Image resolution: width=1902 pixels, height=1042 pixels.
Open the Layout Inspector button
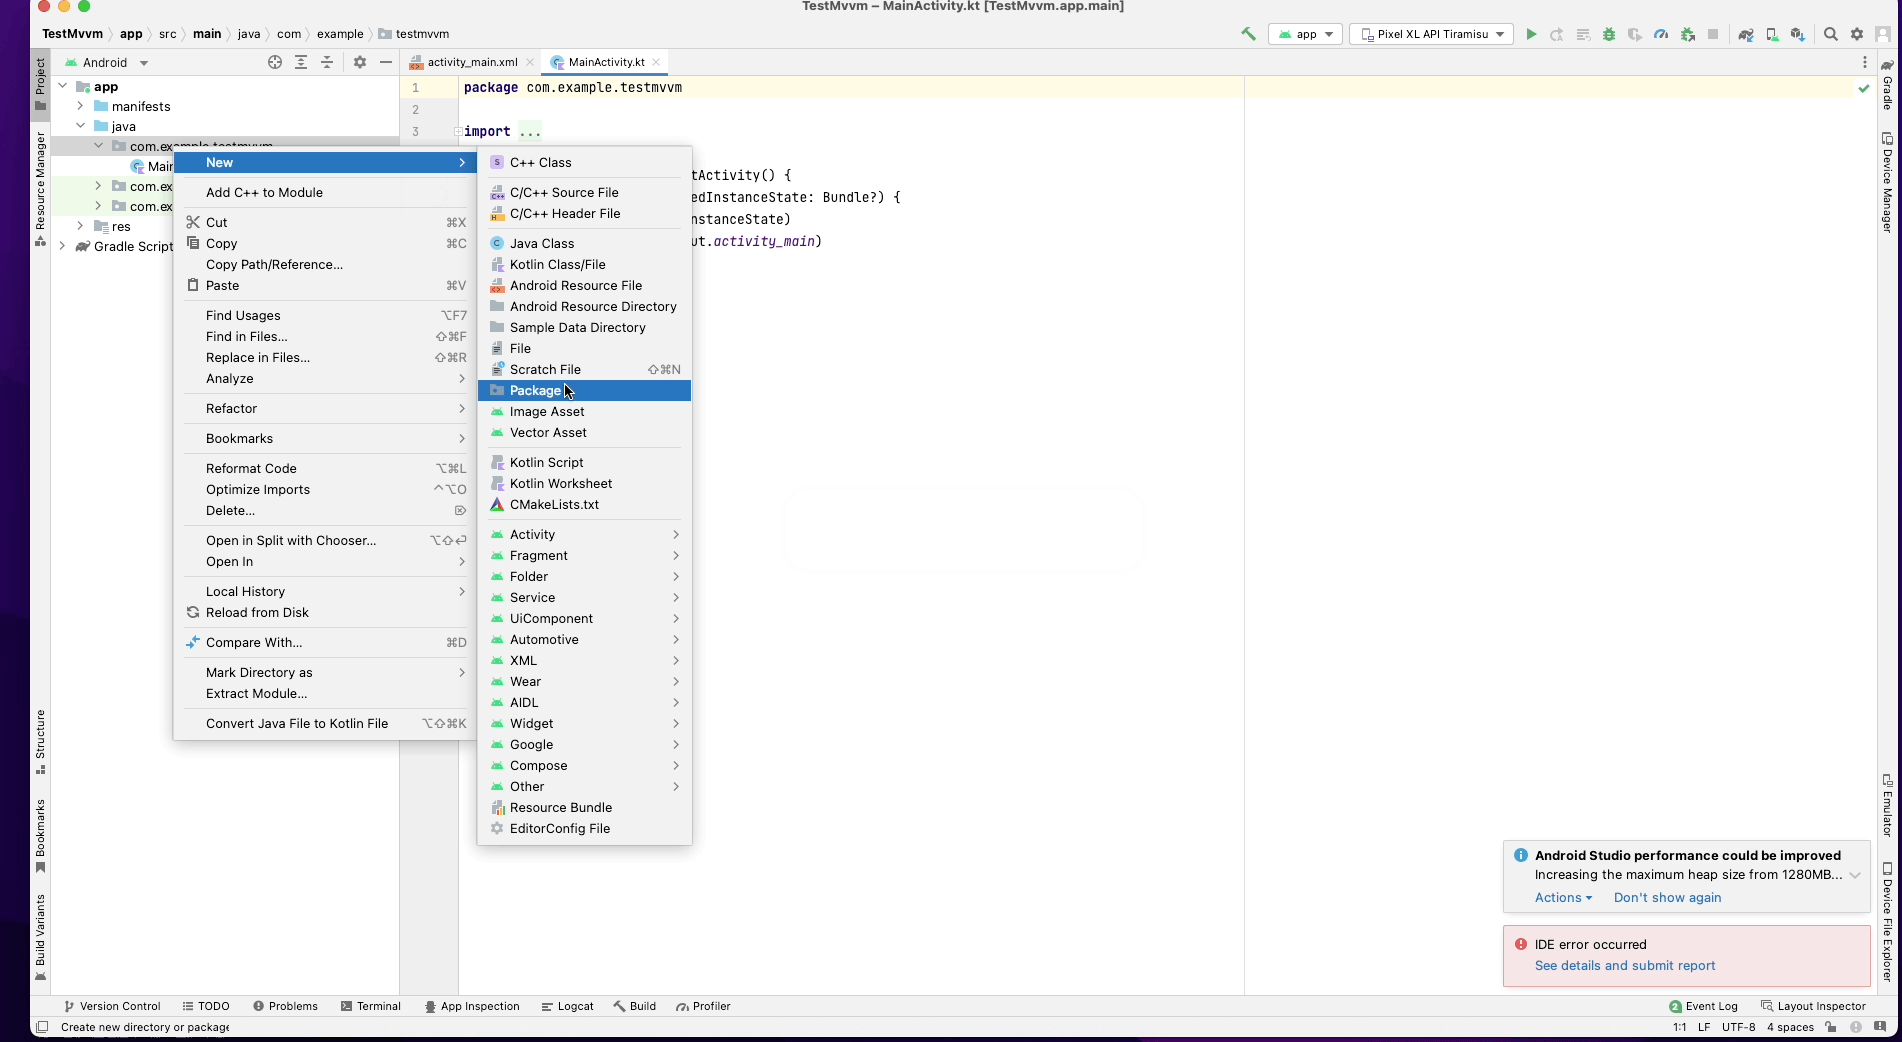point(1813,1006)
